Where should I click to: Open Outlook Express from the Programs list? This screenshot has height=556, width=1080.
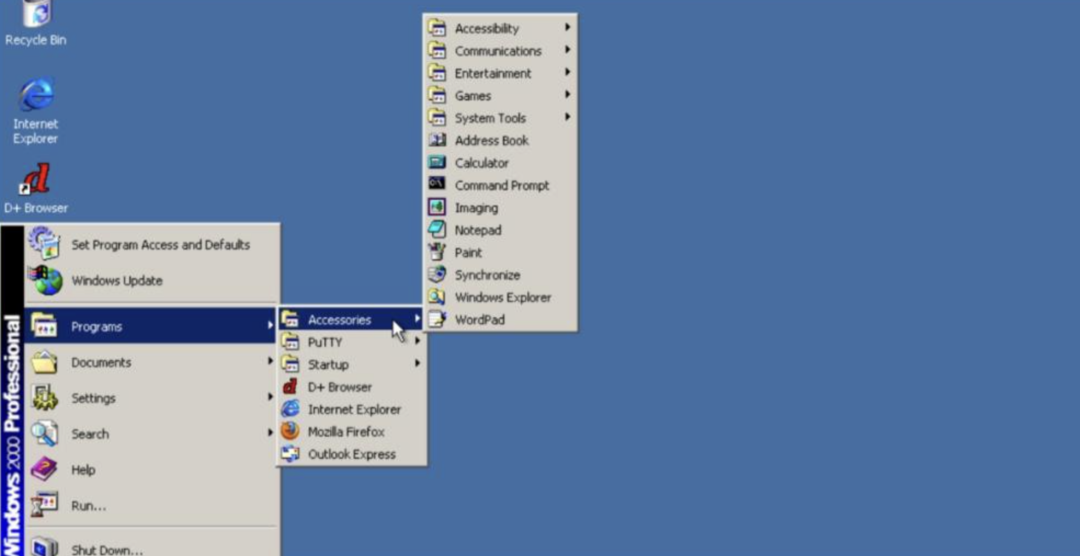pyautogui.click(x=351, y=454)
